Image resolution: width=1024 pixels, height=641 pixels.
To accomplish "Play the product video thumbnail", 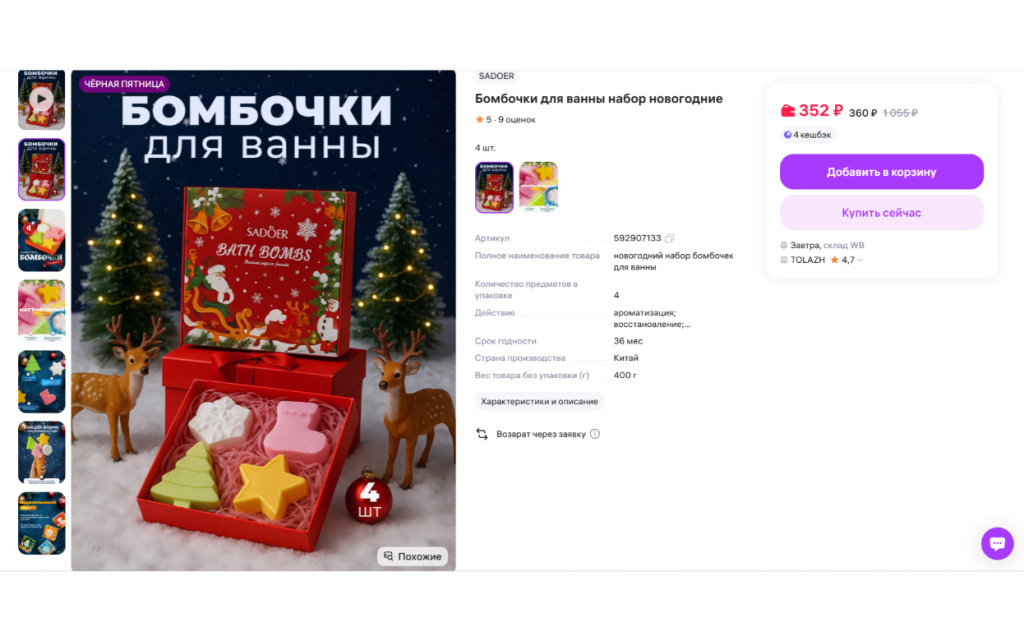I will pos(41,100).
